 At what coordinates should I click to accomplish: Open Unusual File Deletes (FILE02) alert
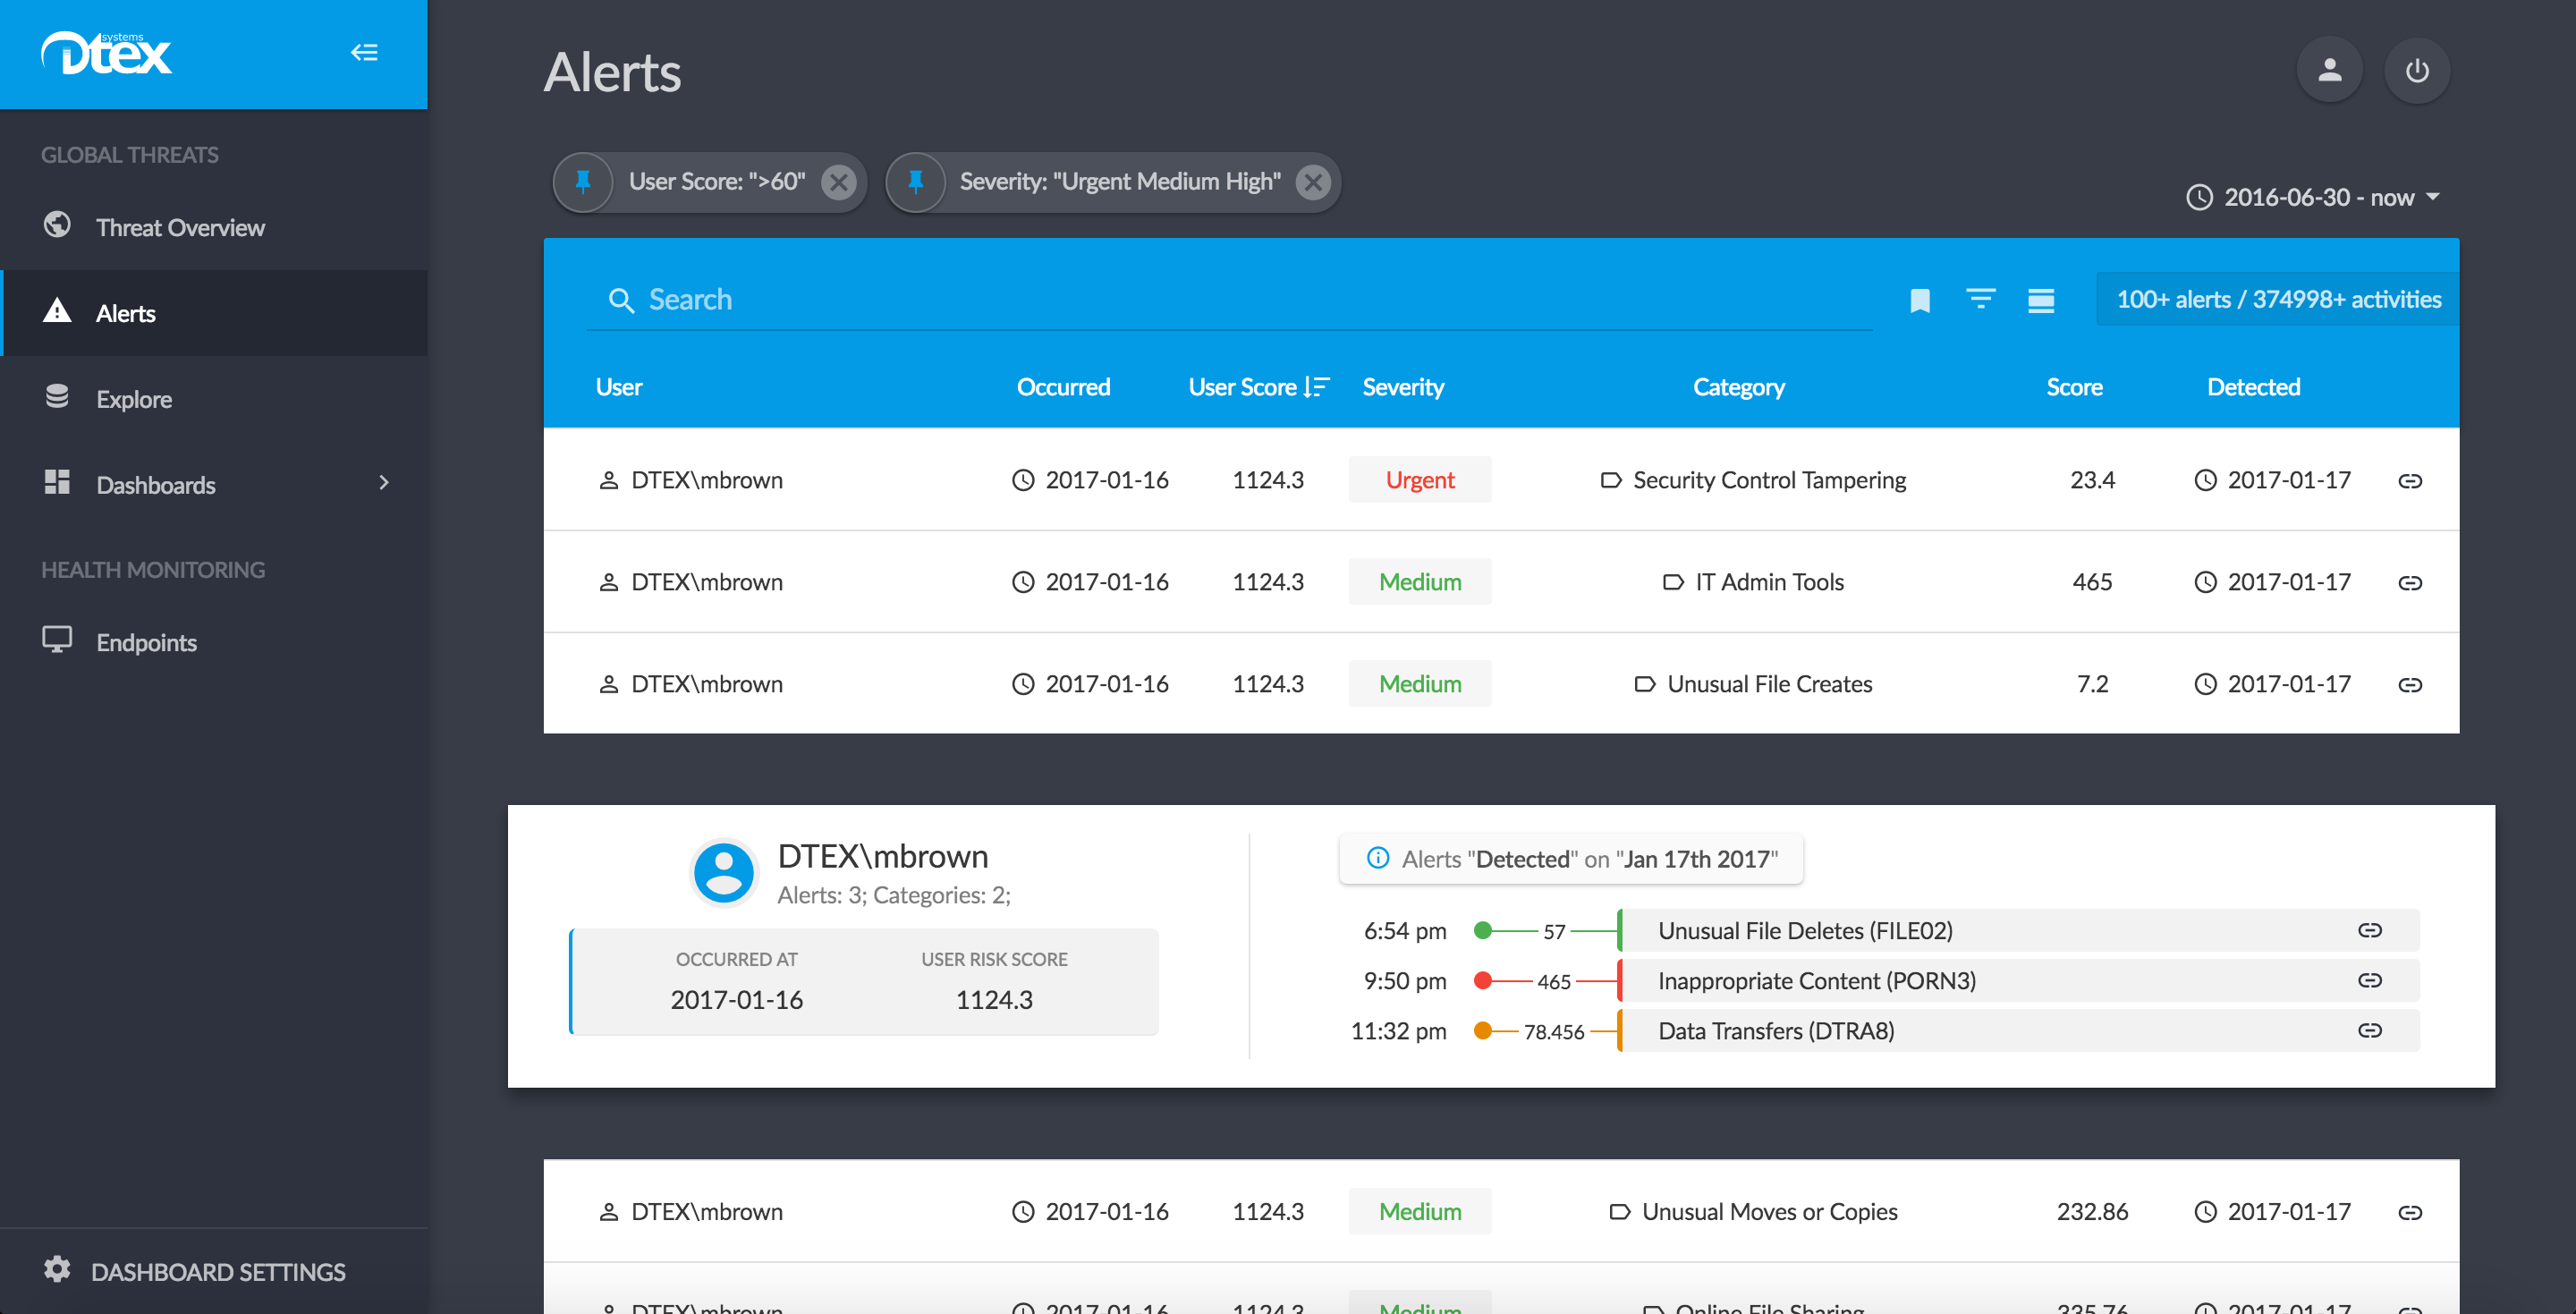2018,930
